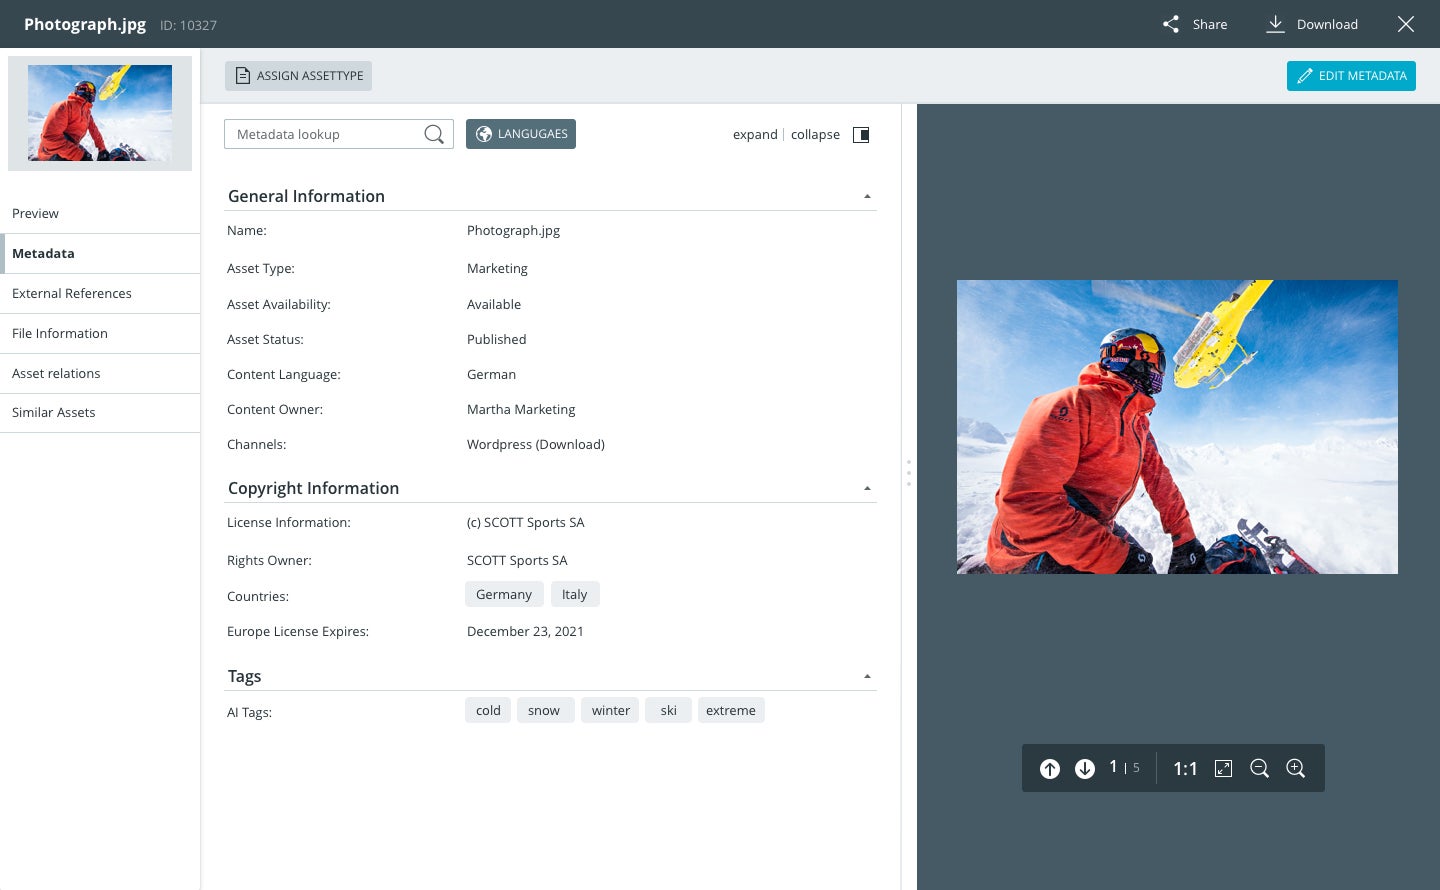Viewport: 1440px width, 890px height.
Task: Set preview to 1:1 scale
Action: (1185, 768)
